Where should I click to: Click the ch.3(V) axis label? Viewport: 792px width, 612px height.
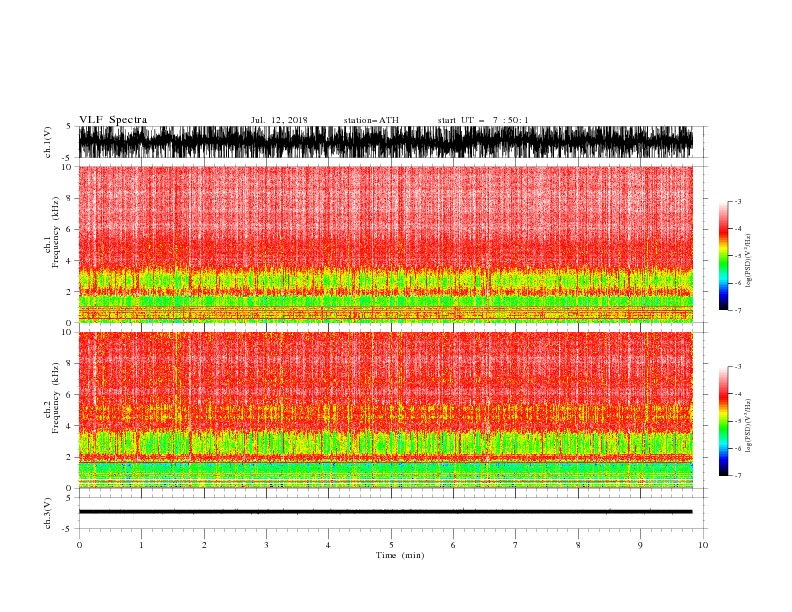(x=48, y=513)
